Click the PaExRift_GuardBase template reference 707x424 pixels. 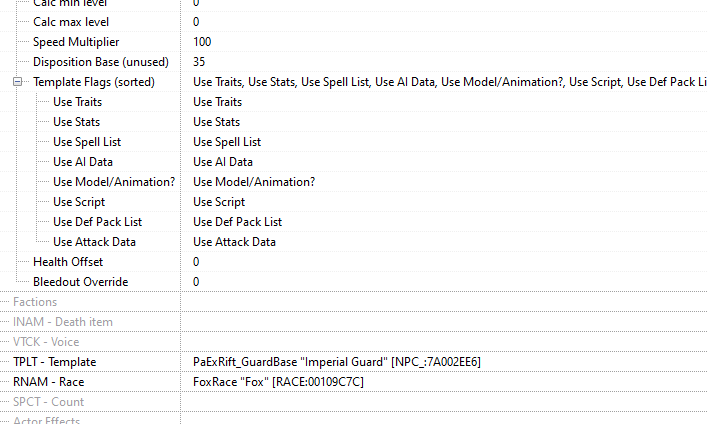click(337, 362)
